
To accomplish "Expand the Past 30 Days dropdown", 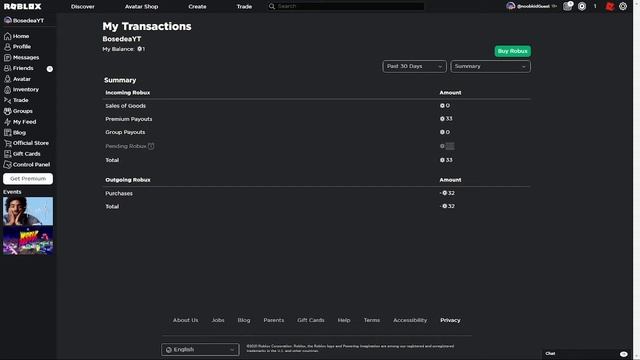I will pyautogui.click(x=414, y=67).
